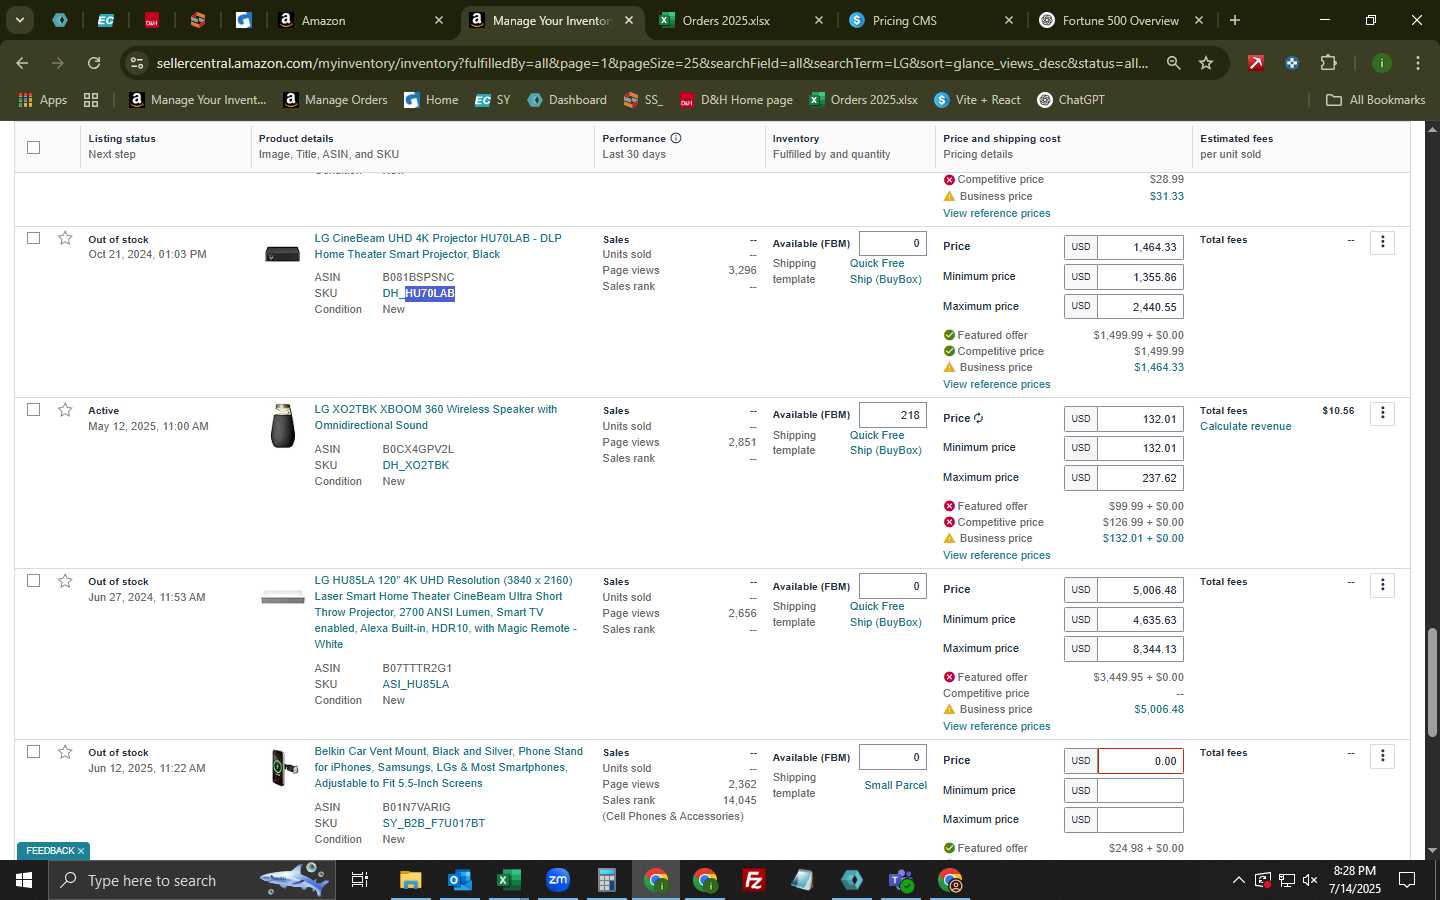Open Calculator from the taskbar
The image size is (1440, 900).
coord(606,880)
